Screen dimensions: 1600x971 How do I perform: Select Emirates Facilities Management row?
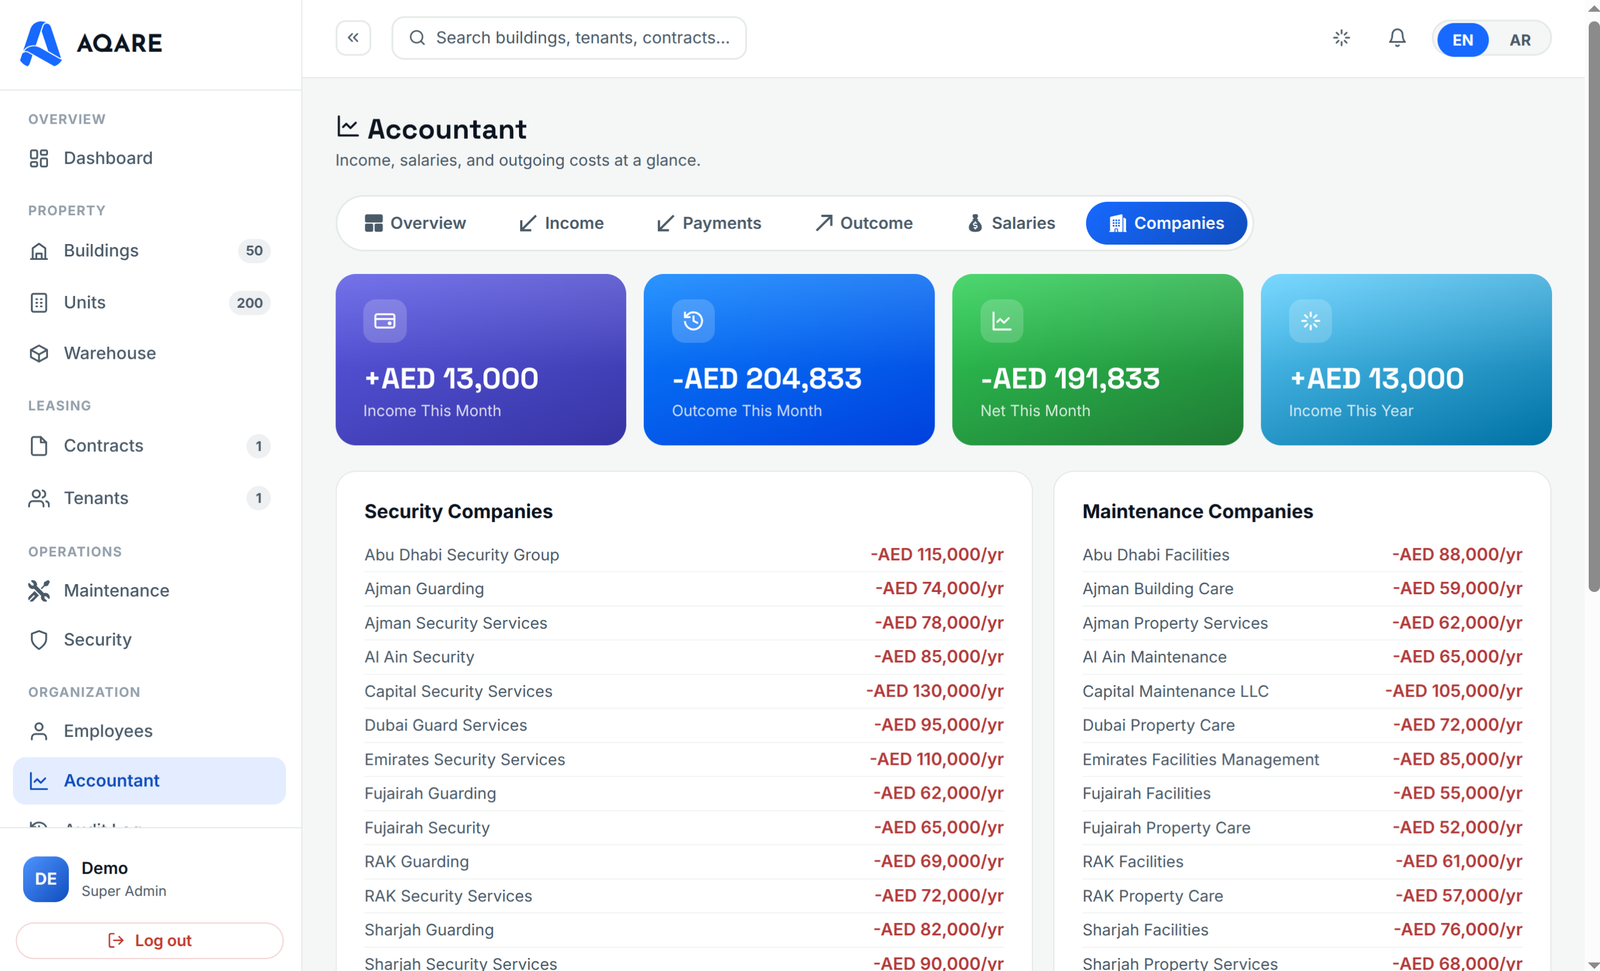pyautogui.click(x=1302, y=760)
